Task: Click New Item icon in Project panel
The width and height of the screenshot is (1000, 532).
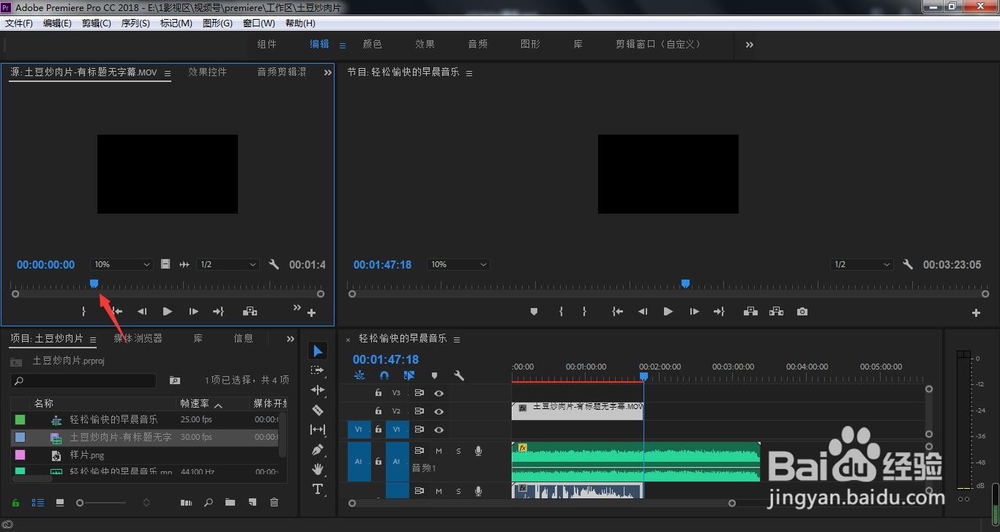Action: (253, 503)
